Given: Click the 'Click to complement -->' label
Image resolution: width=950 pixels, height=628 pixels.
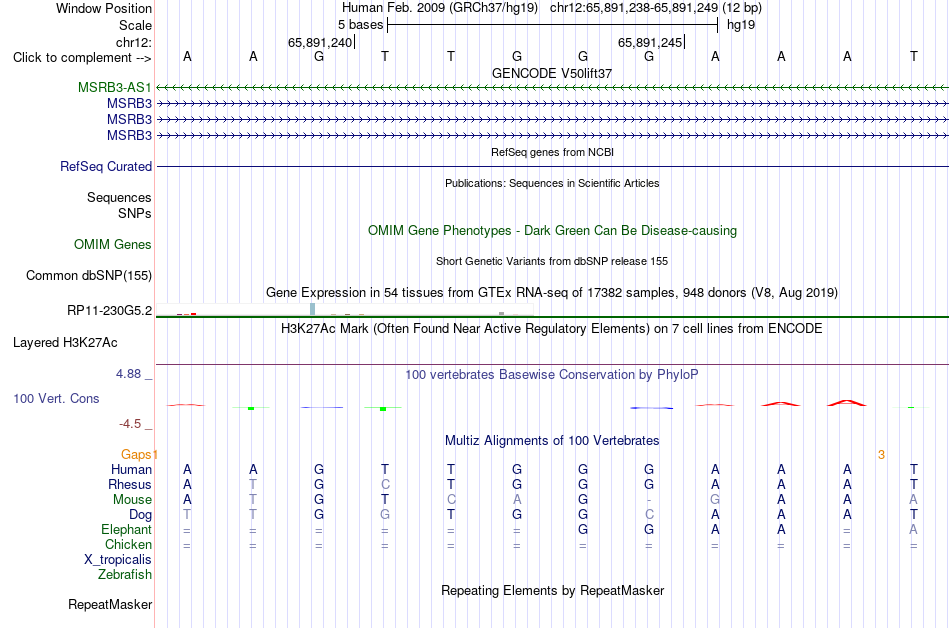Looking at the screenshot, I should tap(82, 58).
